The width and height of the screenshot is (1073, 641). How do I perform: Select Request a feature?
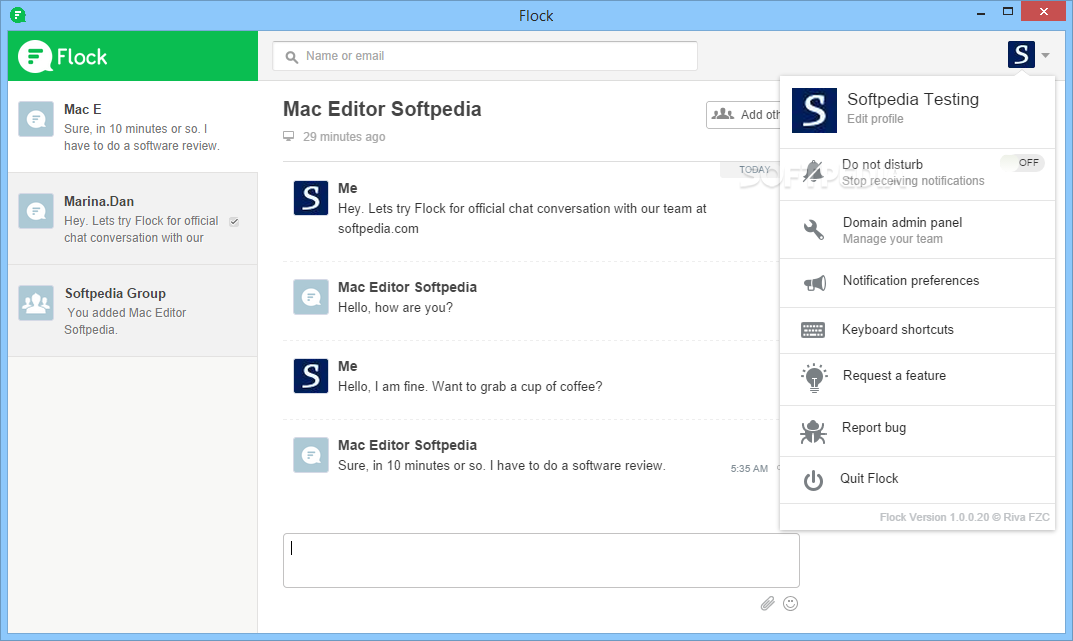pyautogui.click(x=917, y=379)
